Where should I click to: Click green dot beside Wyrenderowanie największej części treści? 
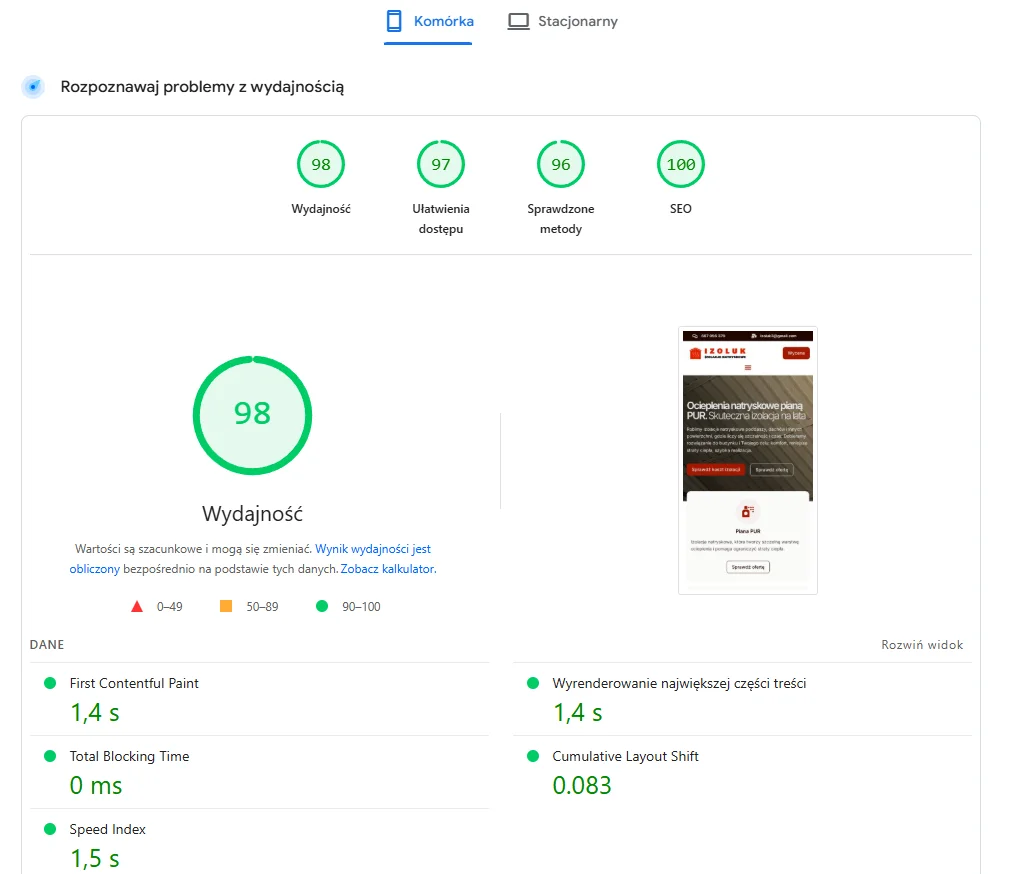click(x=533, y=683)
